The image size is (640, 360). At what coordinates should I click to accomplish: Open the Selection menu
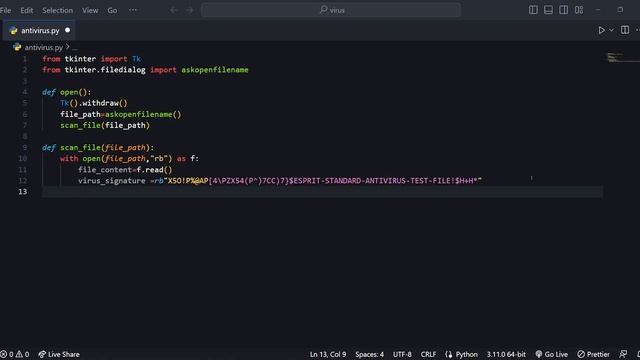58,10
